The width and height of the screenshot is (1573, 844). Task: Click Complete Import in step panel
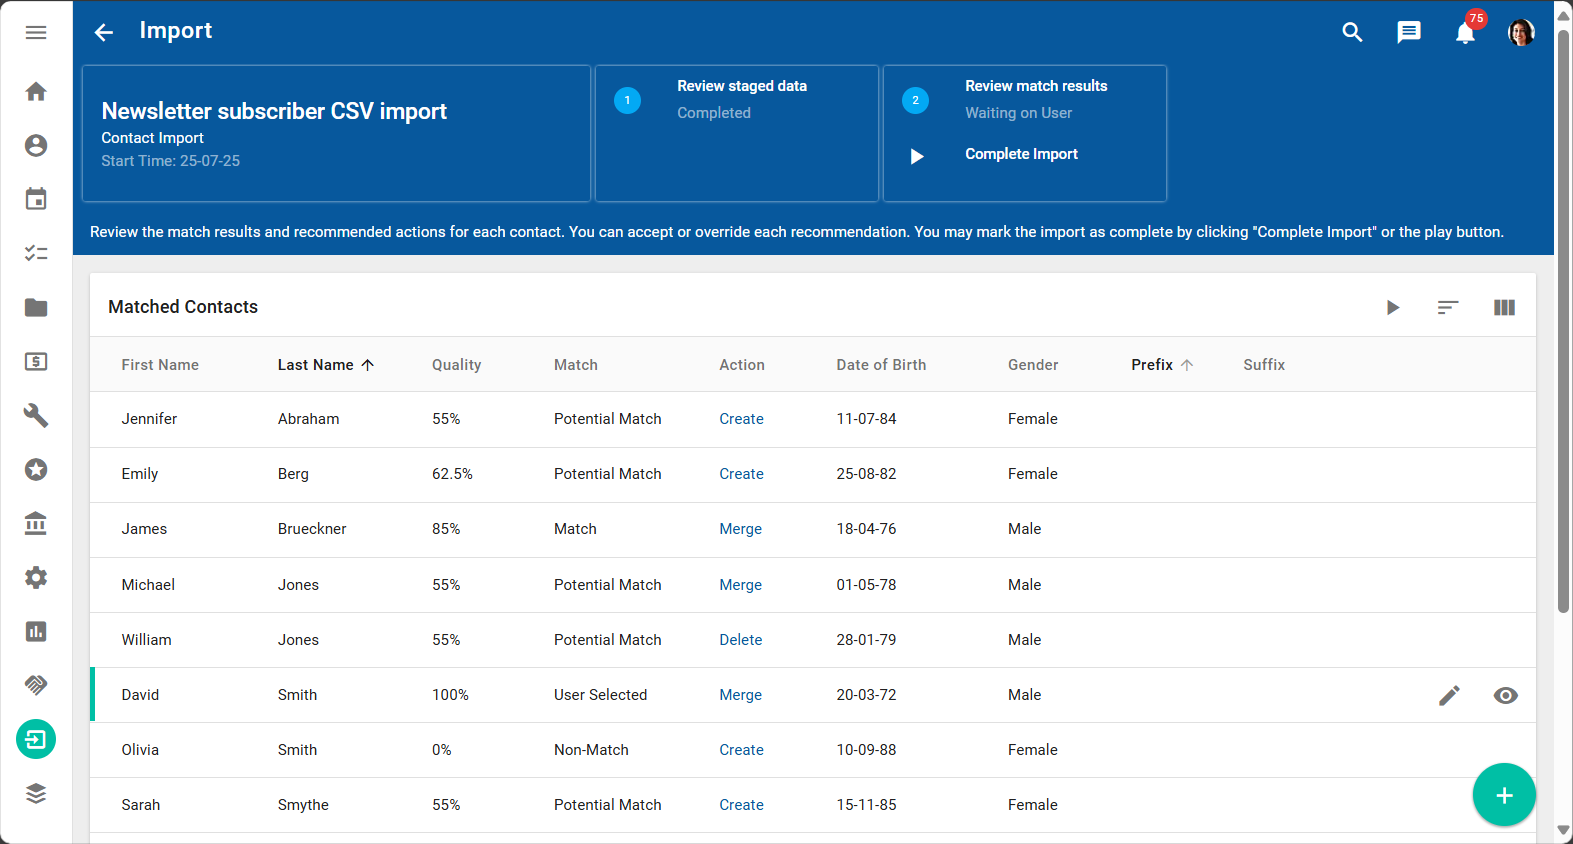click(1021, 154)
